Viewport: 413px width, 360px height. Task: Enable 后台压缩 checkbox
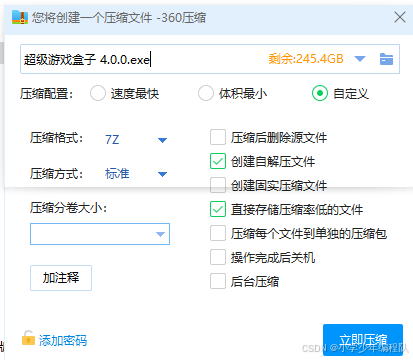point(218,281)
